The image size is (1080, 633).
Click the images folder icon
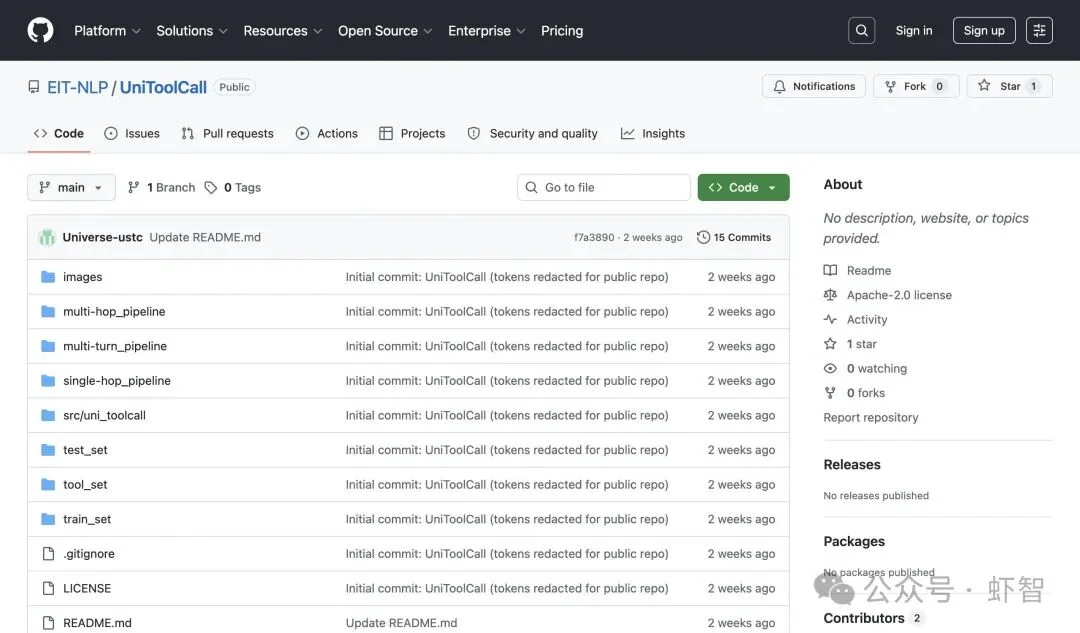48,277
